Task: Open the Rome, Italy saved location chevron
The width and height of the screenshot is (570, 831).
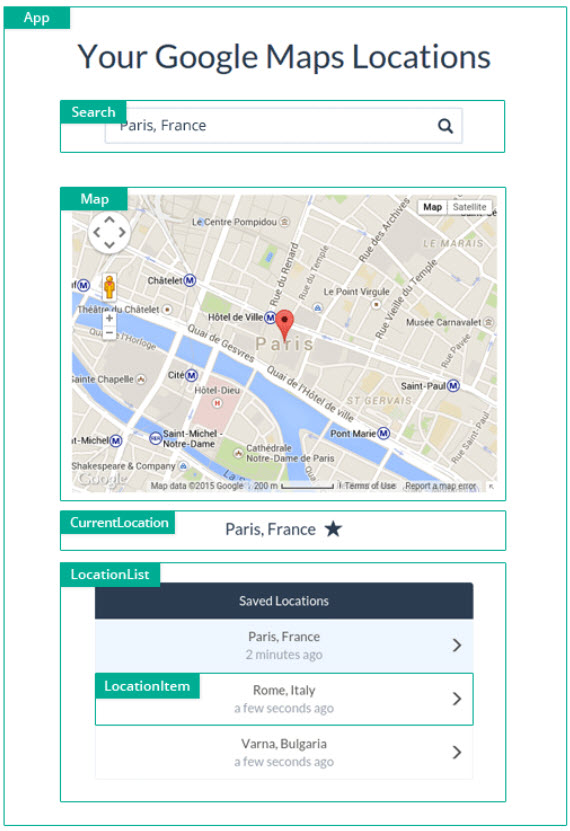Action: pyautogui.click(x=457, y=699)
